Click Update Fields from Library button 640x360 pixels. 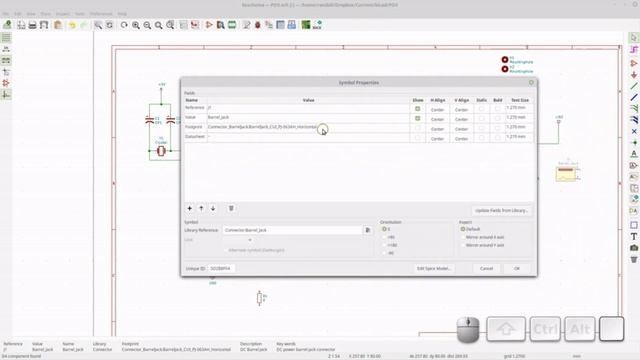pos(502,211)
